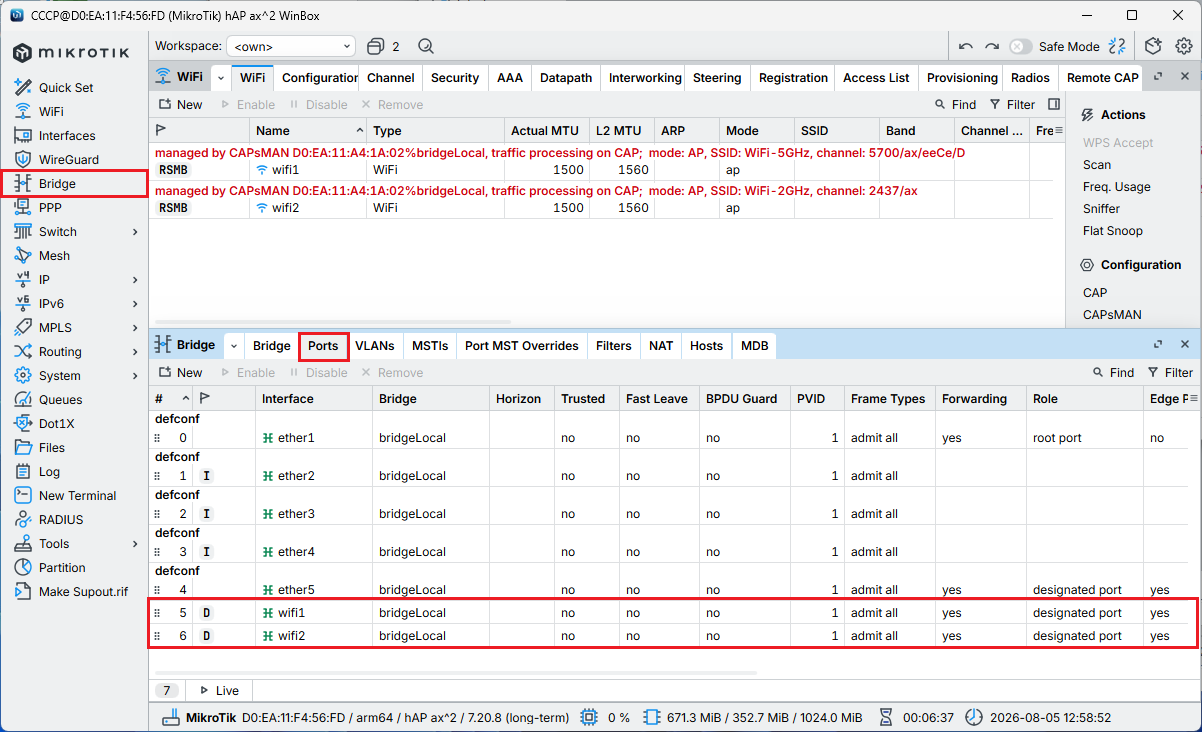The height and width of the screenshot is (732, 1202).
Task: Click Freq. Usage action
Action: [x=1116, y=187]
